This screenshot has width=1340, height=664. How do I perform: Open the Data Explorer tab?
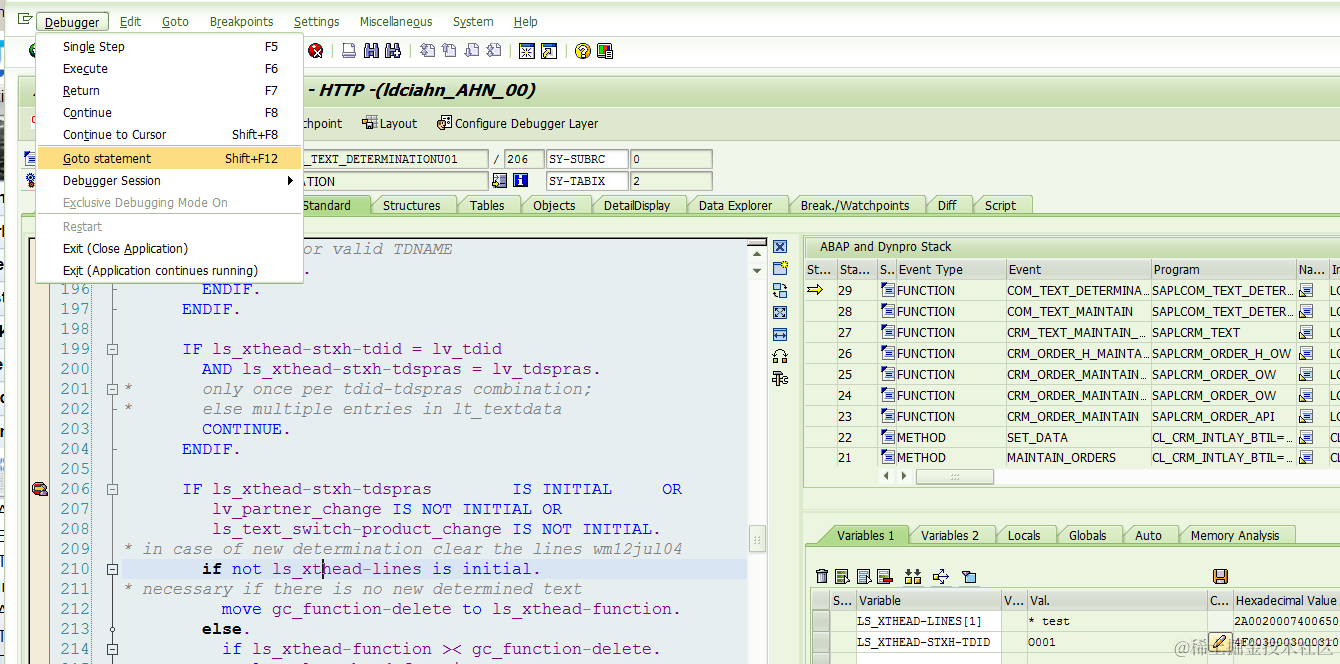click(x=735, y=205)
